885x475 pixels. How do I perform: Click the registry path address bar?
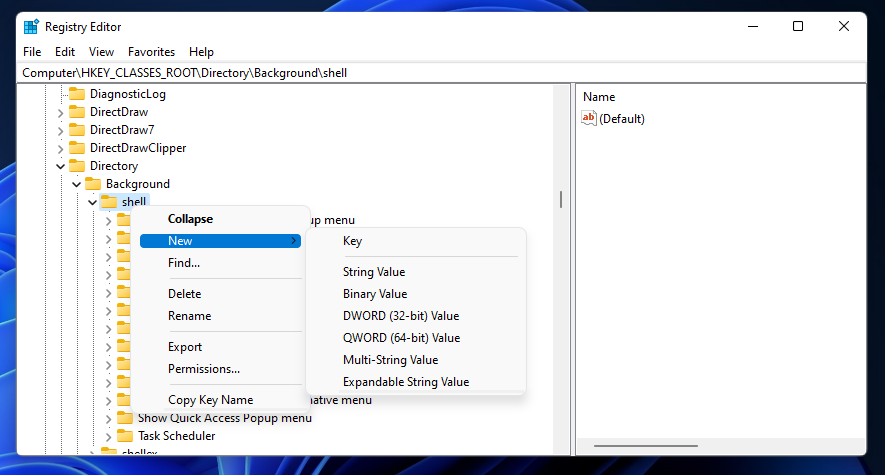(441, 73)
